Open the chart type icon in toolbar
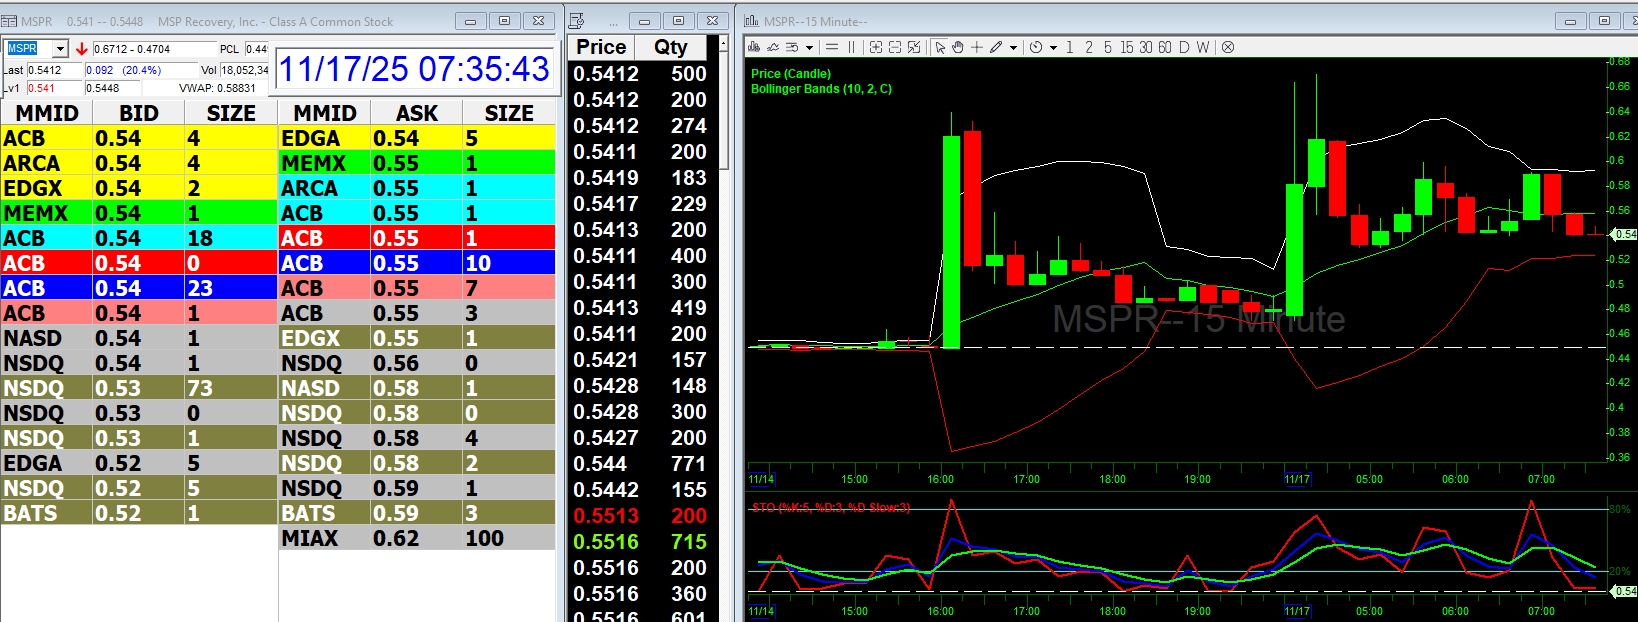 coord(754,47)
